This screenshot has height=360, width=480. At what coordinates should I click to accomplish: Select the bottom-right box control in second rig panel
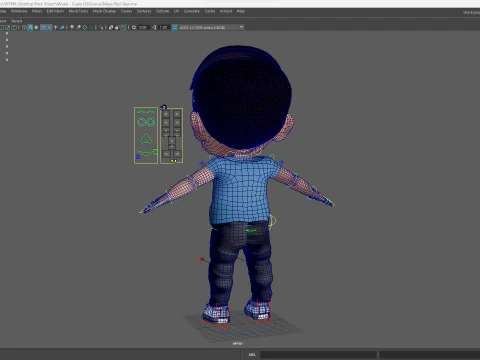pos(177,154)
